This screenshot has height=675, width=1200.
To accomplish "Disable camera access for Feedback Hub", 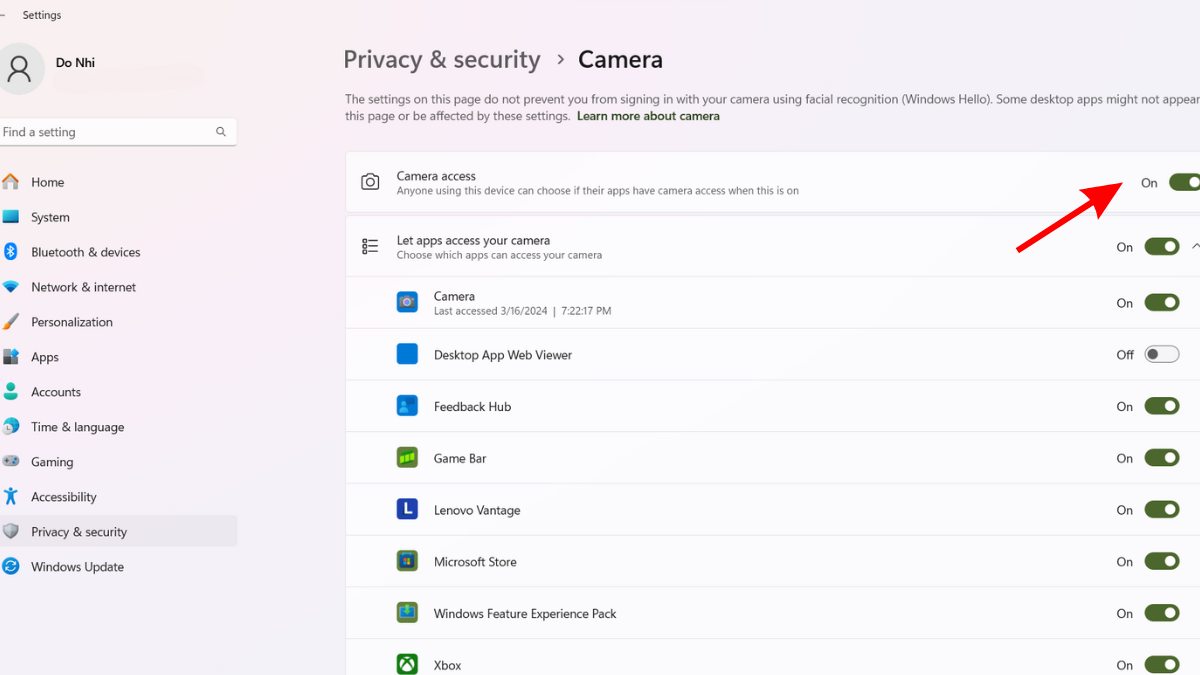I will pyautogui.click(x=1162, y=406).
